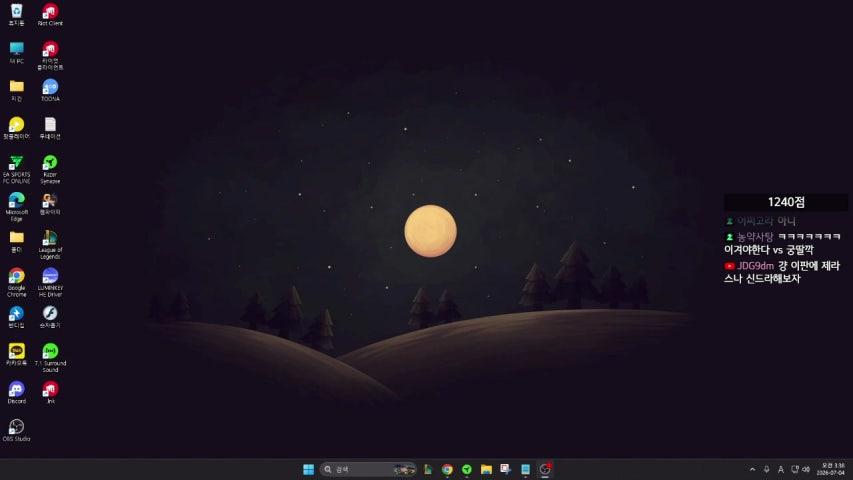
Task: Launch OBS Studio desktop shortcut
Action: (x=16, y=430)
